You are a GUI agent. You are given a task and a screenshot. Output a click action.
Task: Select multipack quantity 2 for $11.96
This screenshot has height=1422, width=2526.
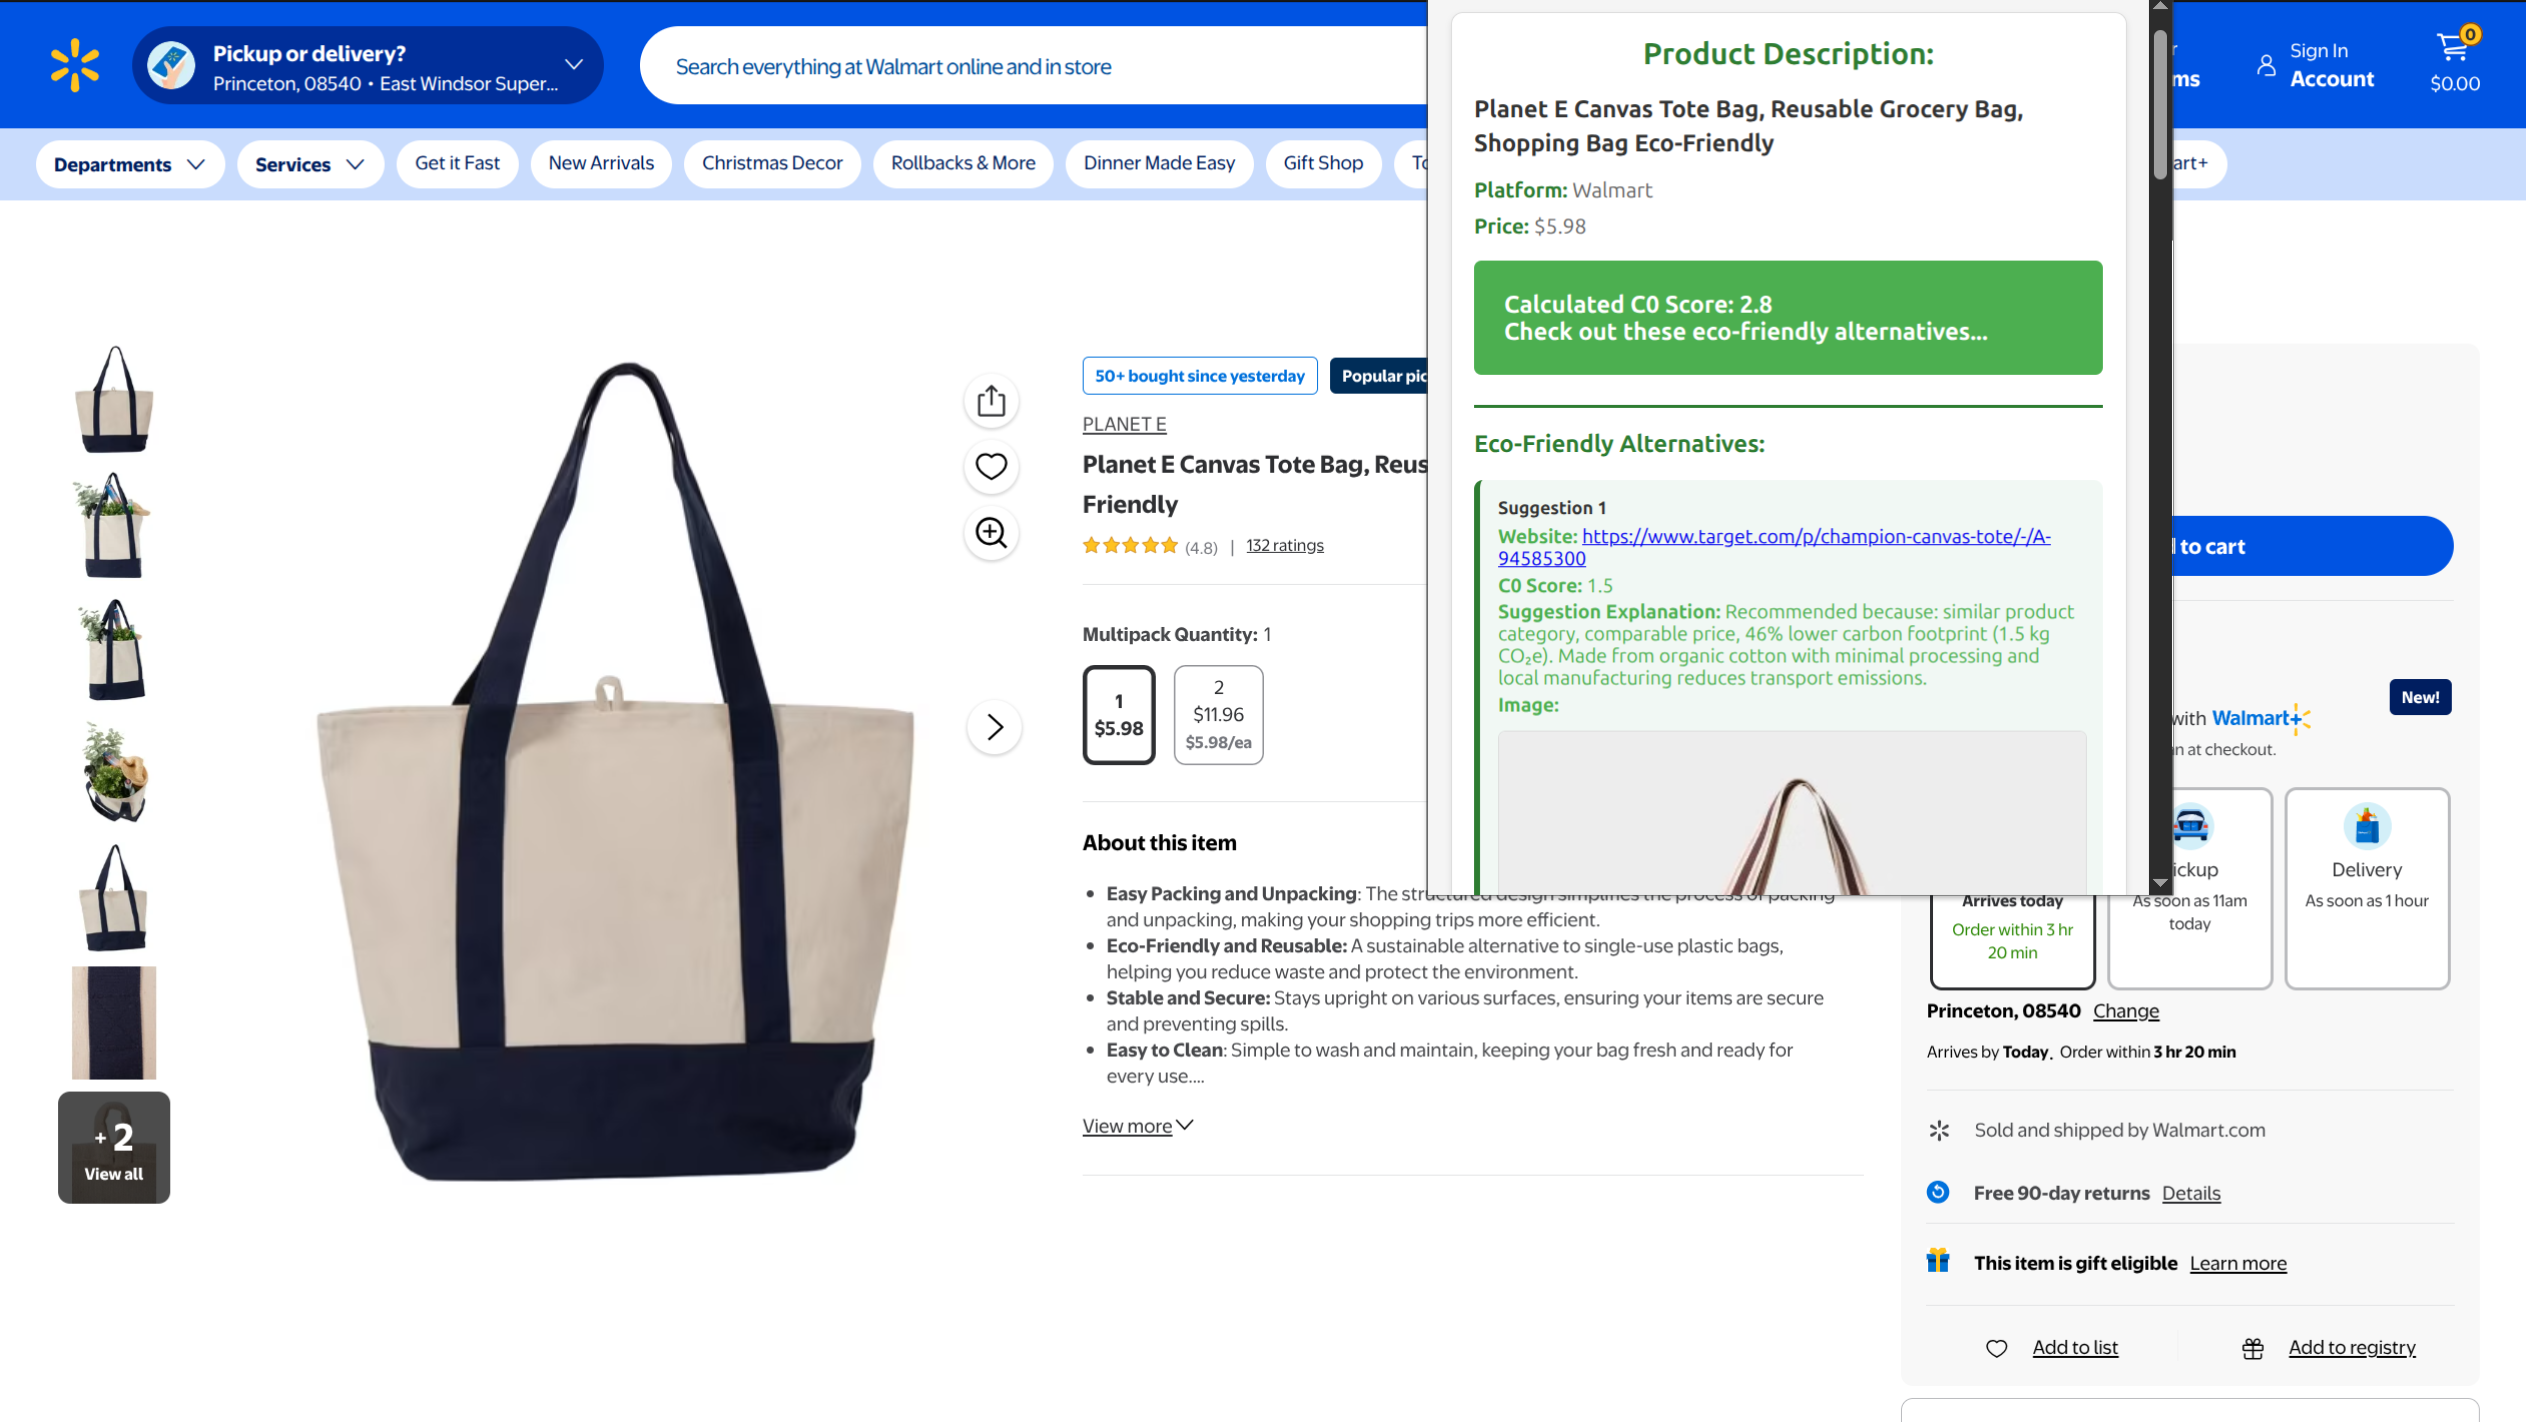tap(1218, 715)
